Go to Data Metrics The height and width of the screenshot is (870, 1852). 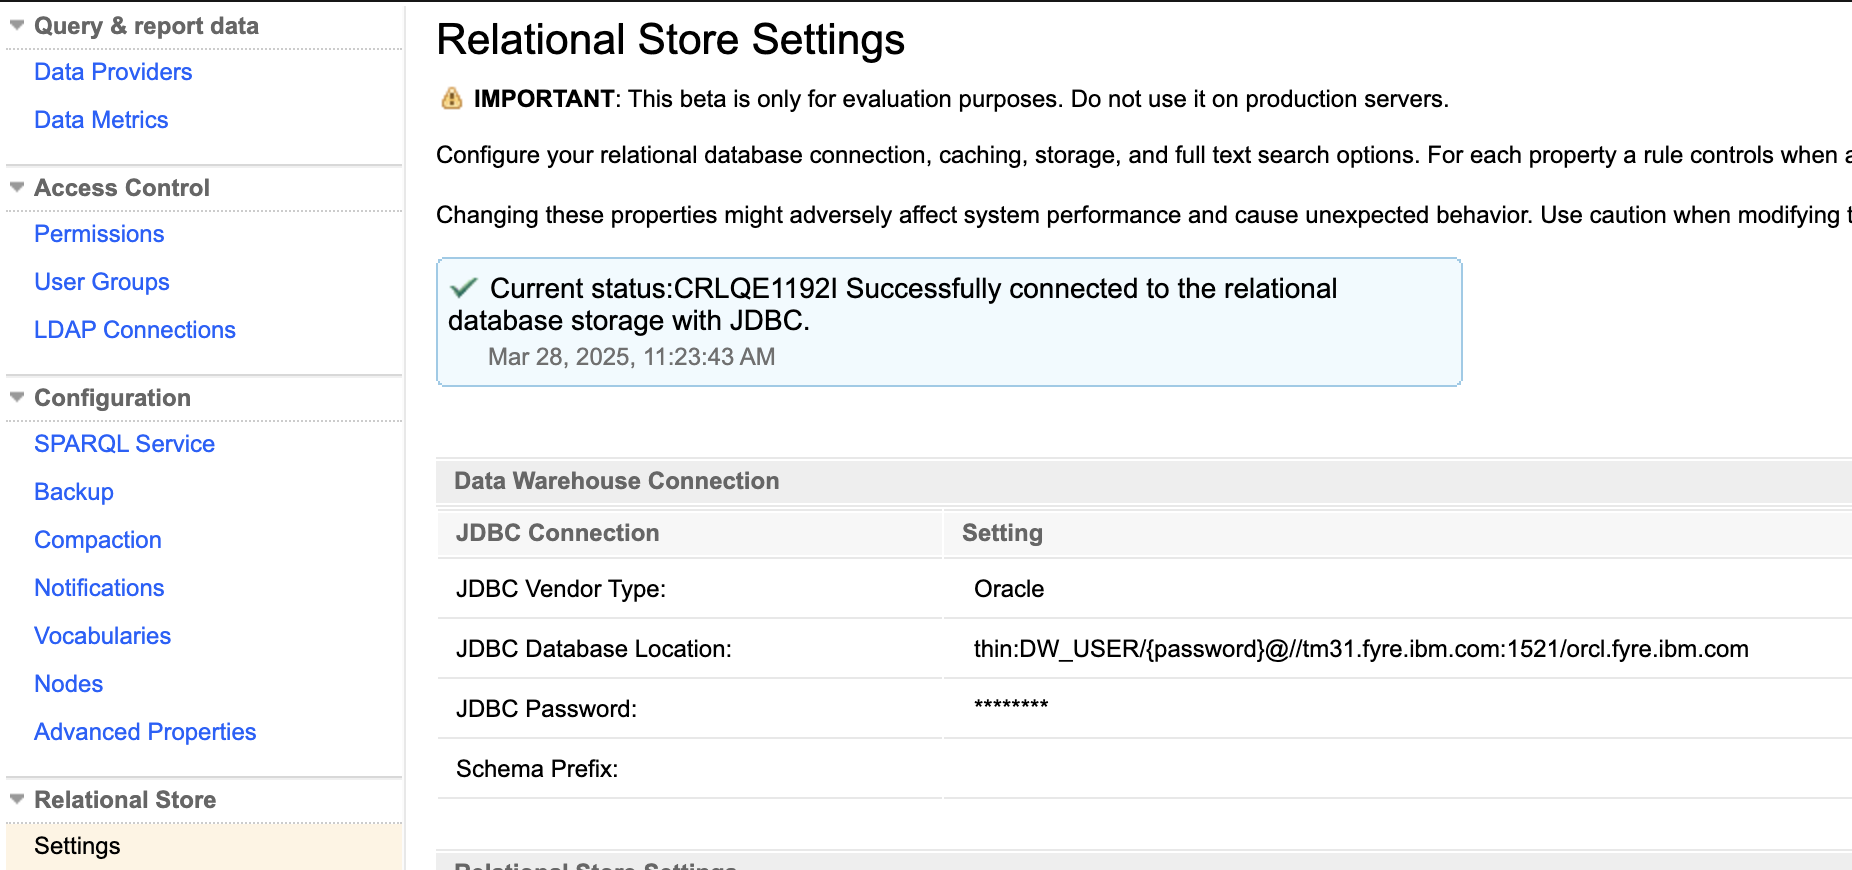point(101,120)
